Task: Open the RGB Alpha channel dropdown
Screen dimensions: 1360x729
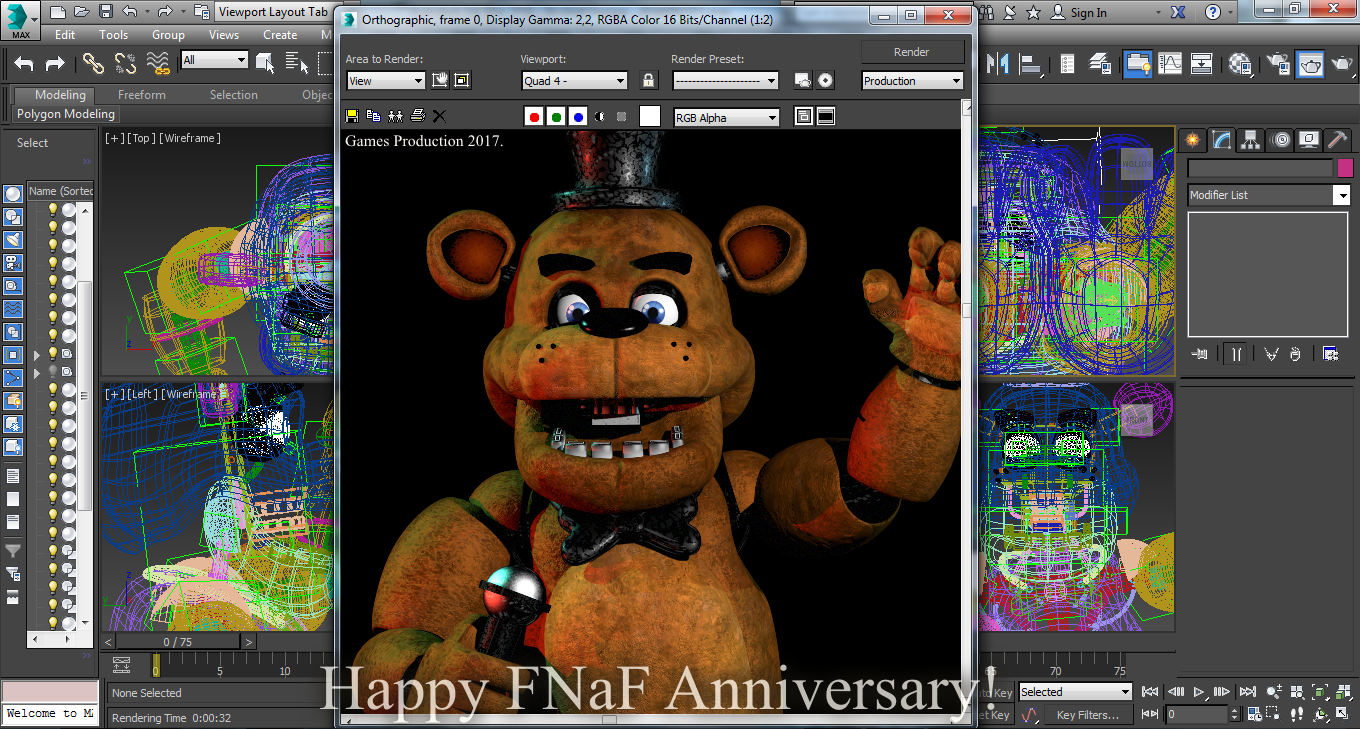Action: click(727, 117)
